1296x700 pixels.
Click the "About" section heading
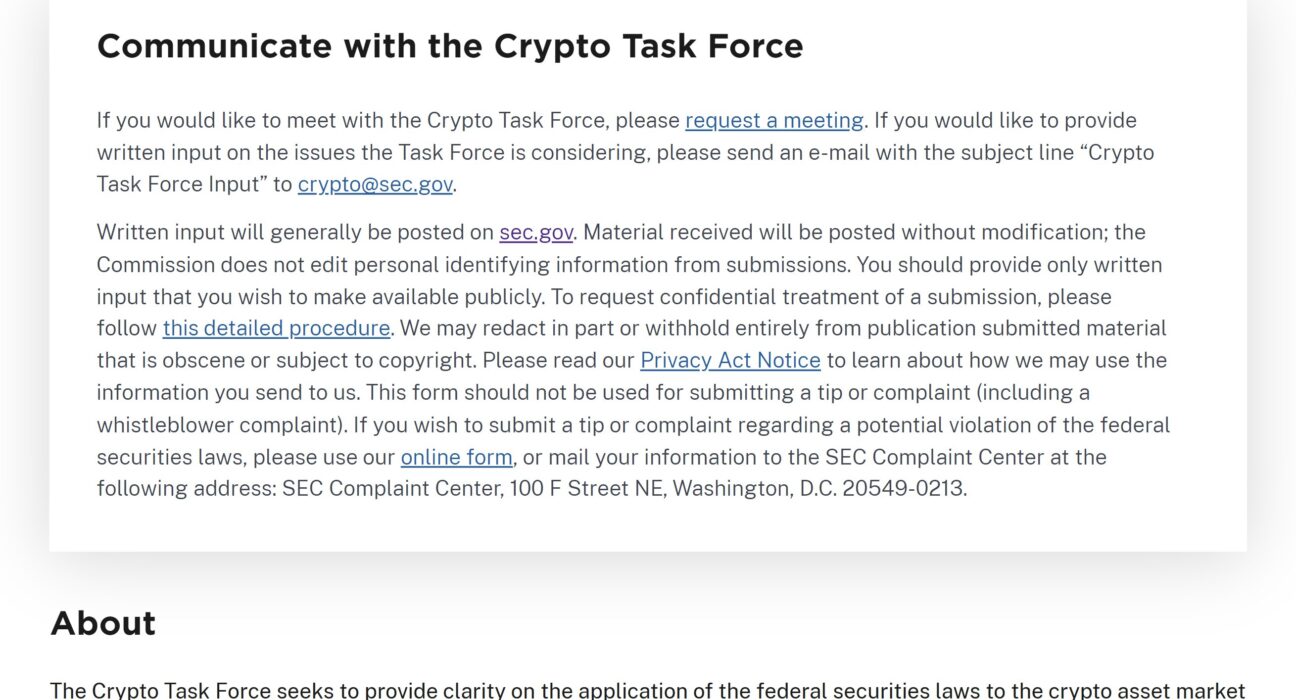click(x=103, y=623)
